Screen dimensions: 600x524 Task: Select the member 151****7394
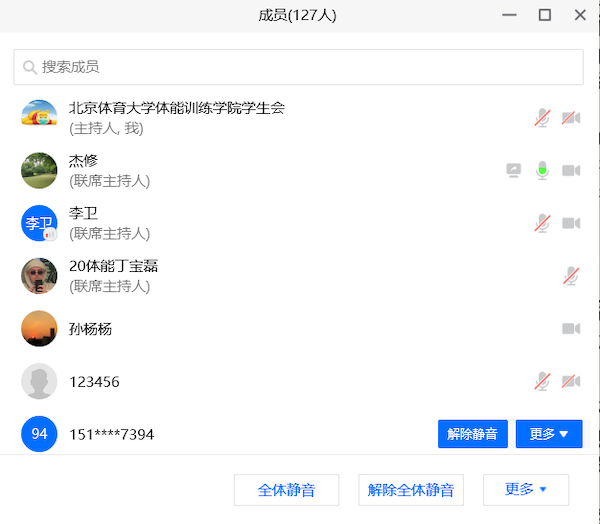coord(111,434)
